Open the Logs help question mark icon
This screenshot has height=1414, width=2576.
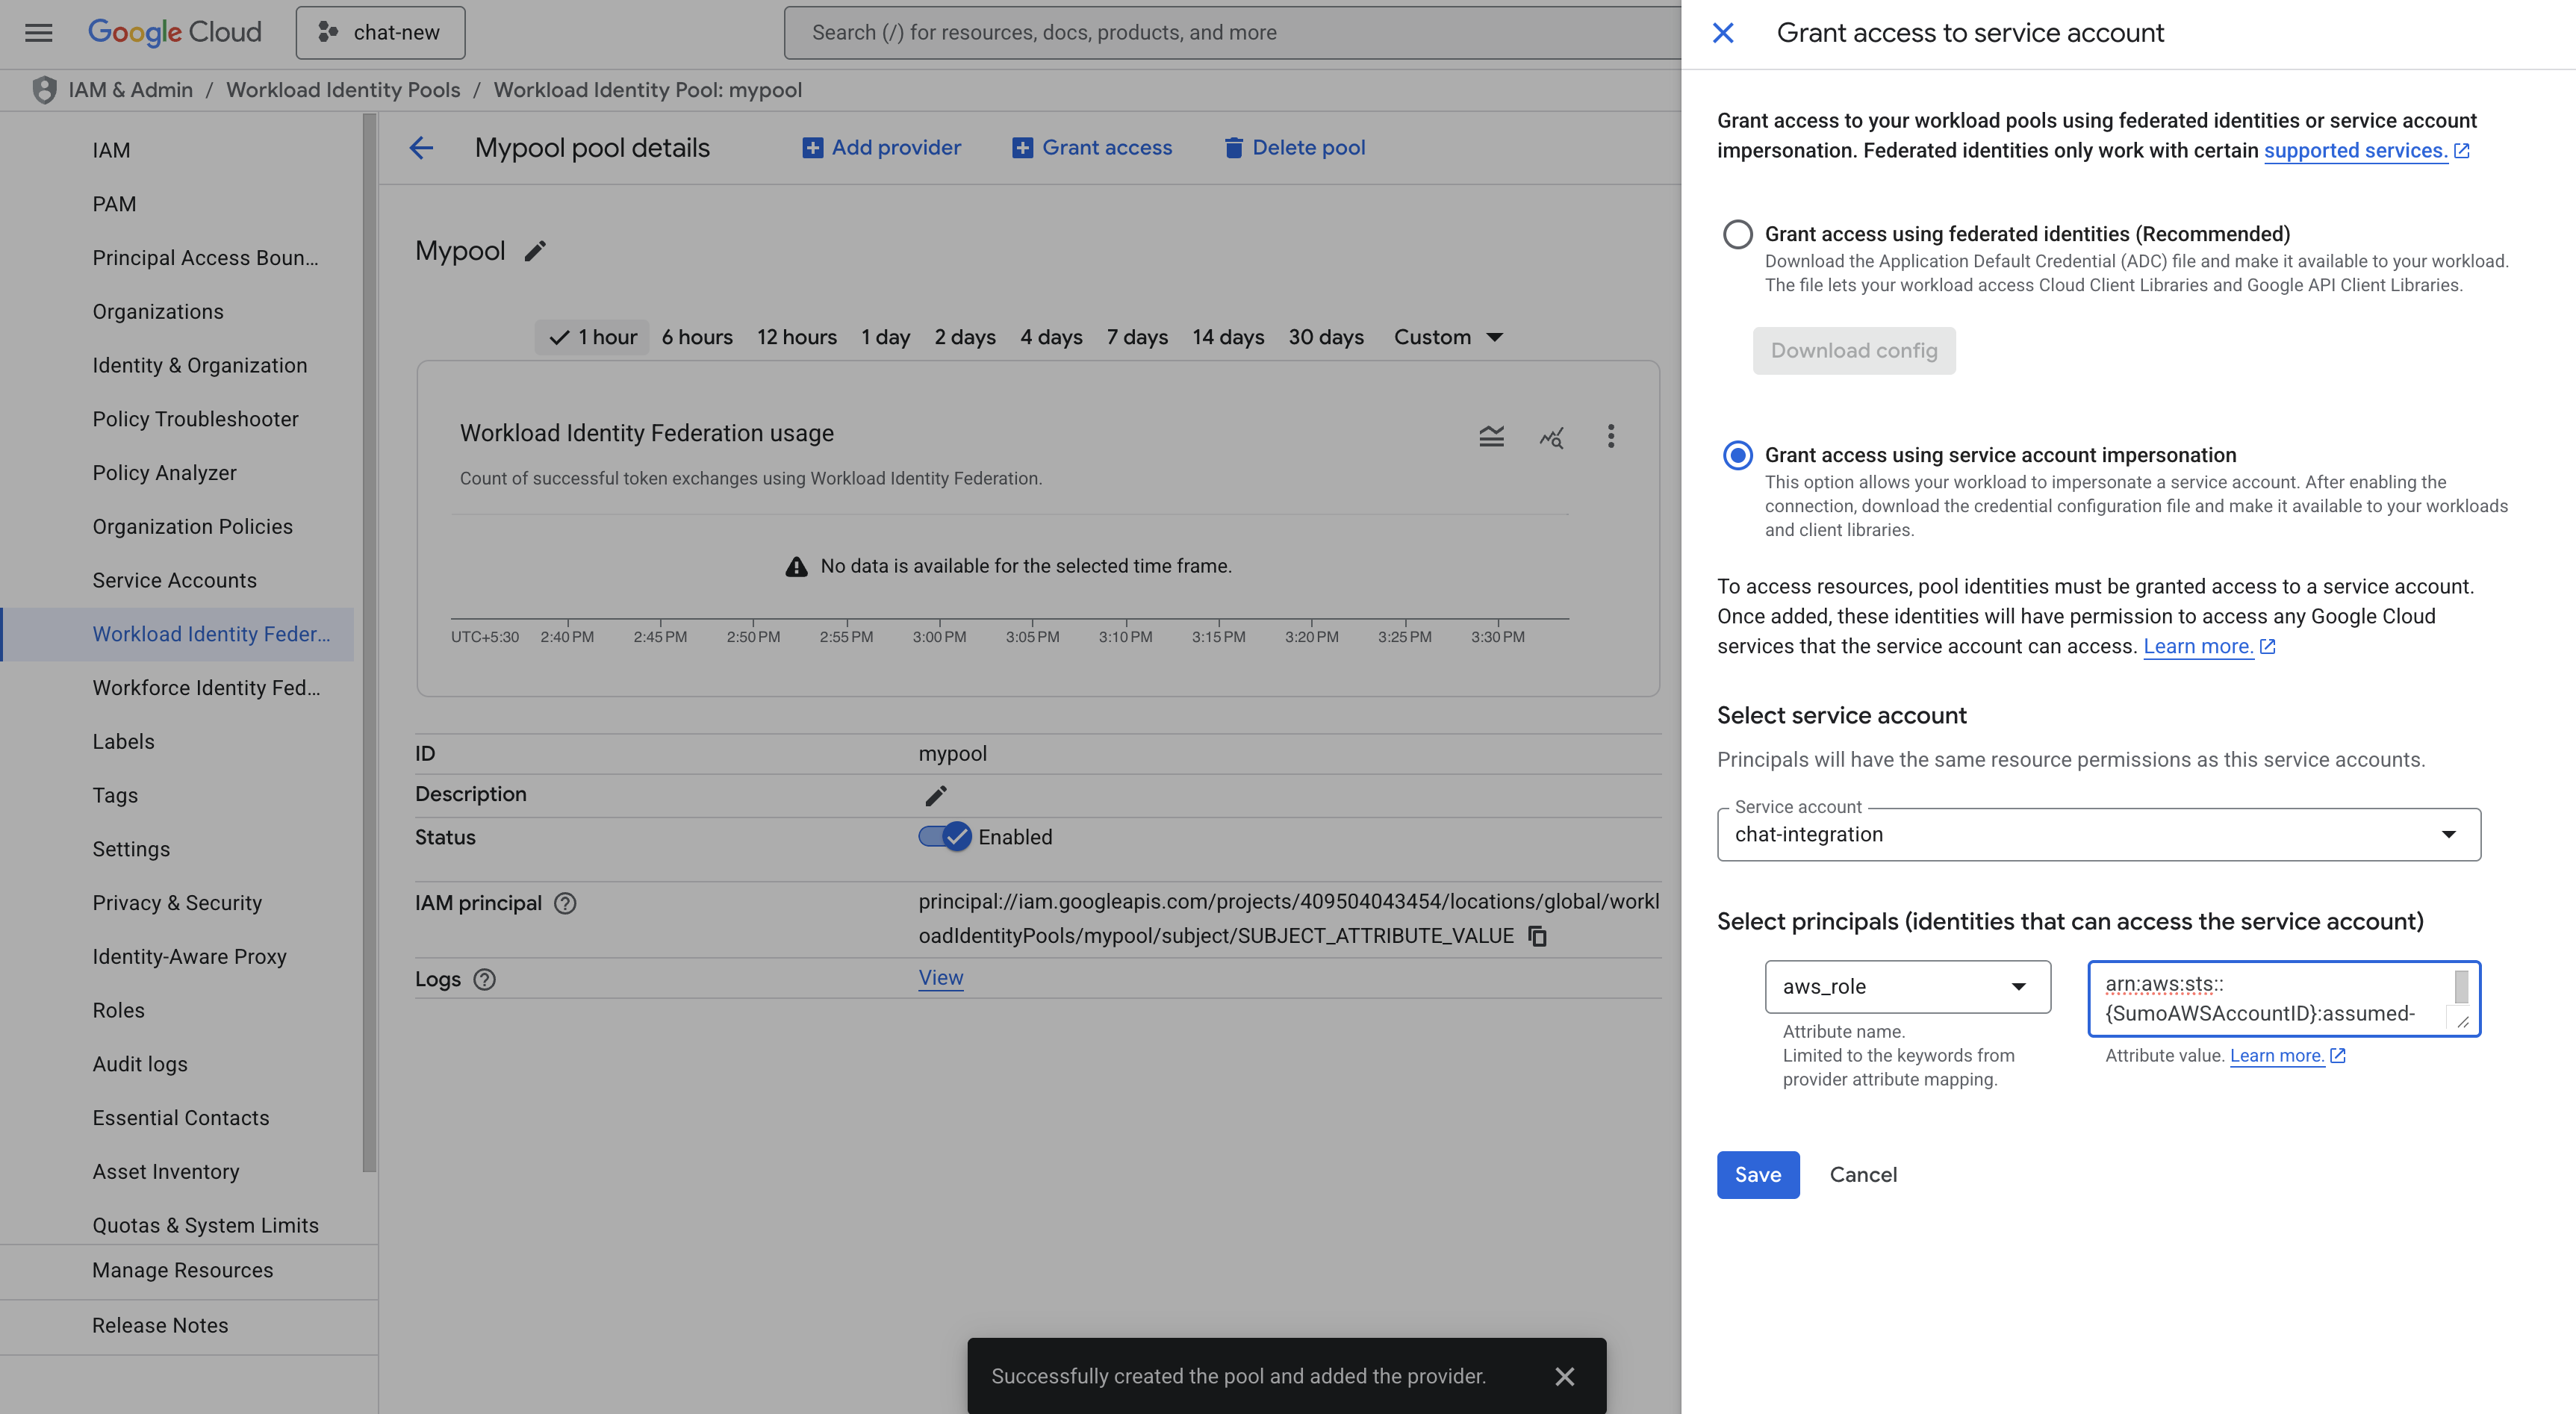pos(487,980)
